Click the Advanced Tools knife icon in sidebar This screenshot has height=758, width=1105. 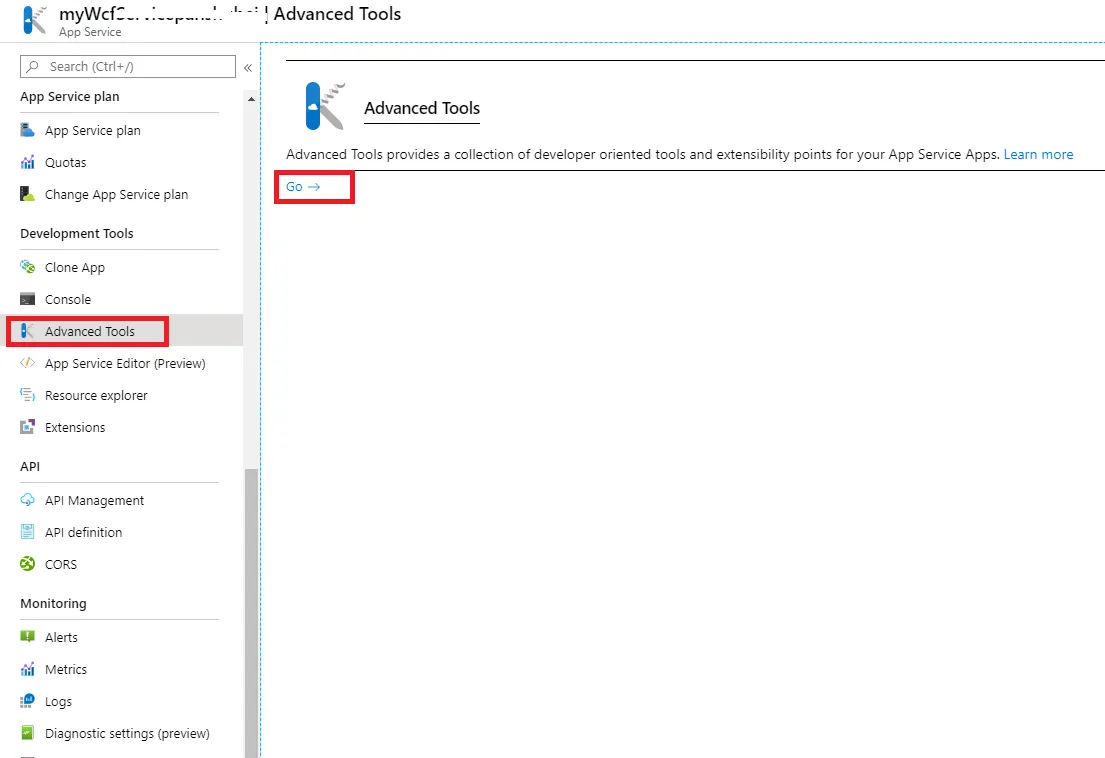tap(27, 331)
